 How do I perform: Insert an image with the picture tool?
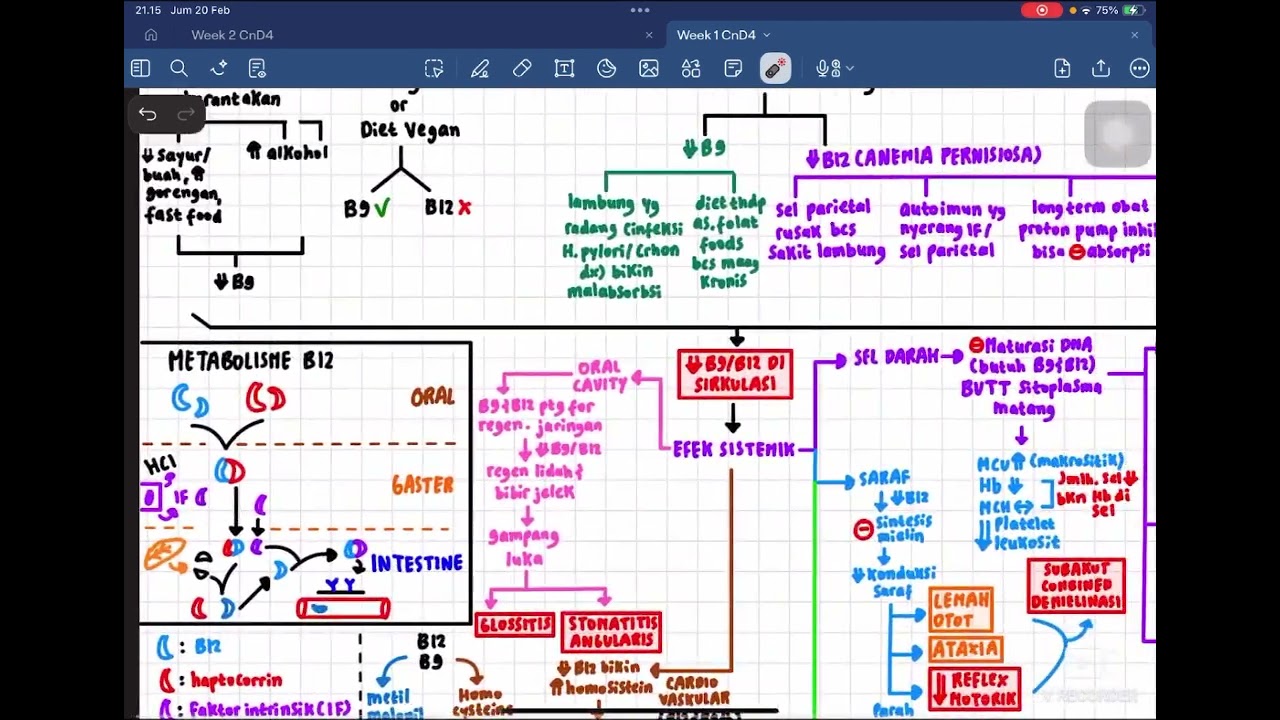649,68
